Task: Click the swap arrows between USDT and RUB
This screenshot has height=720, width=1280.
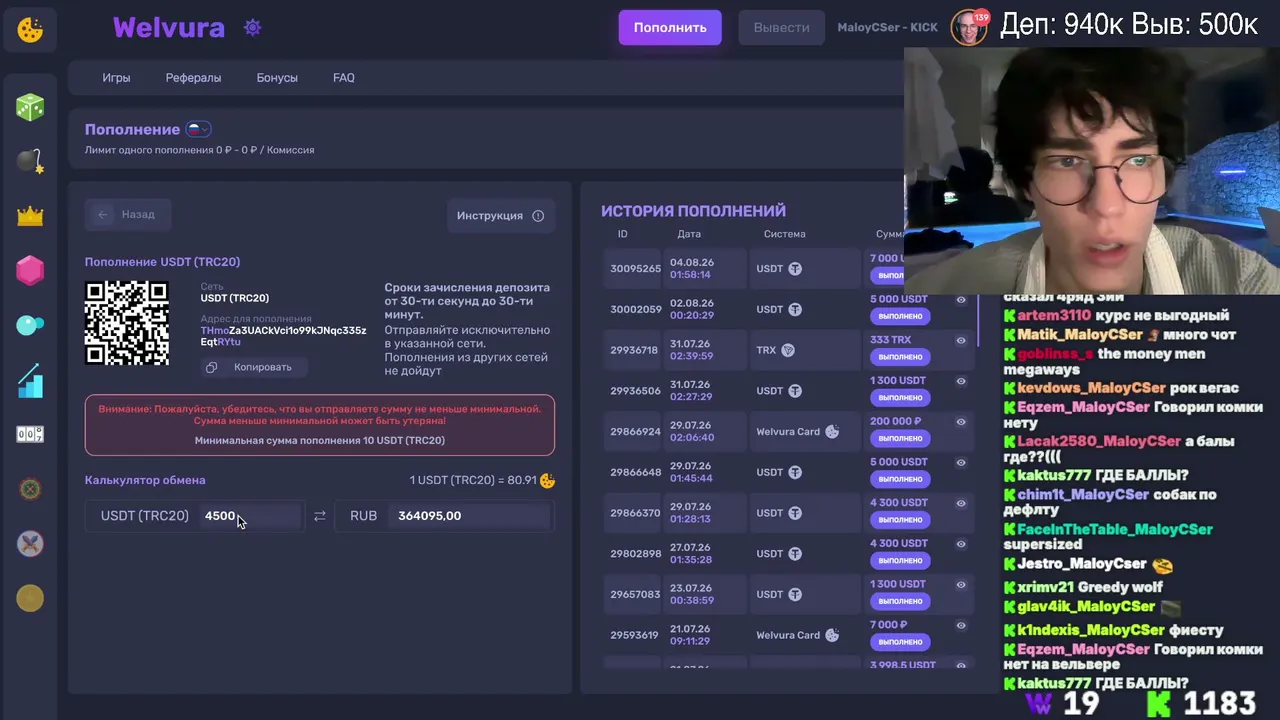Action: pos(320,516)
